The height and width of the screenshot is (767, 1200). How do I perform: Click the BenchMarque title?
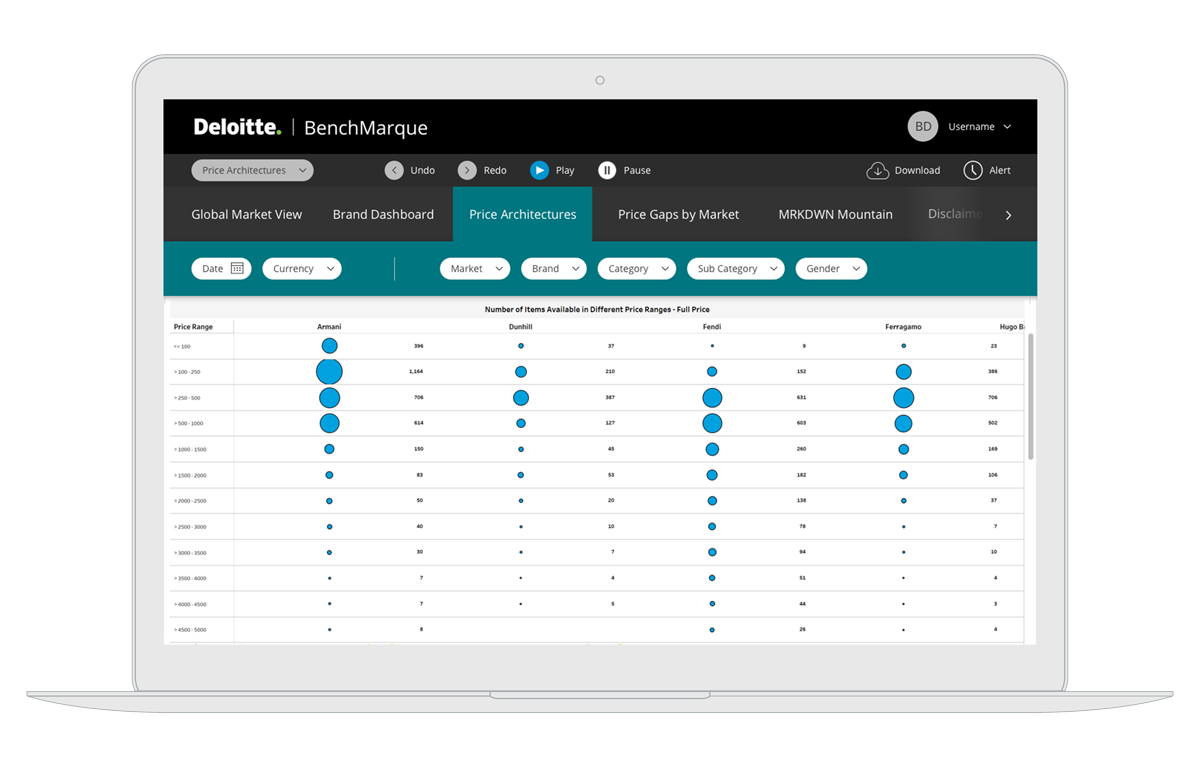(365, 128)
